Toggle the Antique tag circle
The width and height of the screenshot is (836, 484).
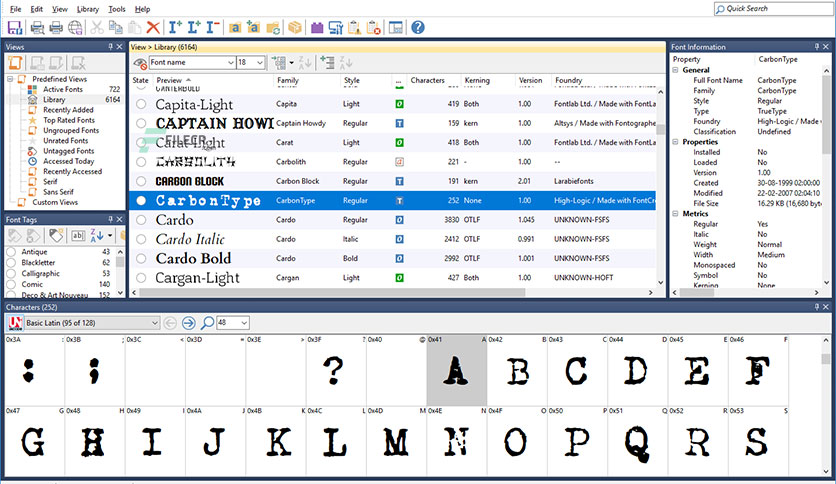(11, 252)
